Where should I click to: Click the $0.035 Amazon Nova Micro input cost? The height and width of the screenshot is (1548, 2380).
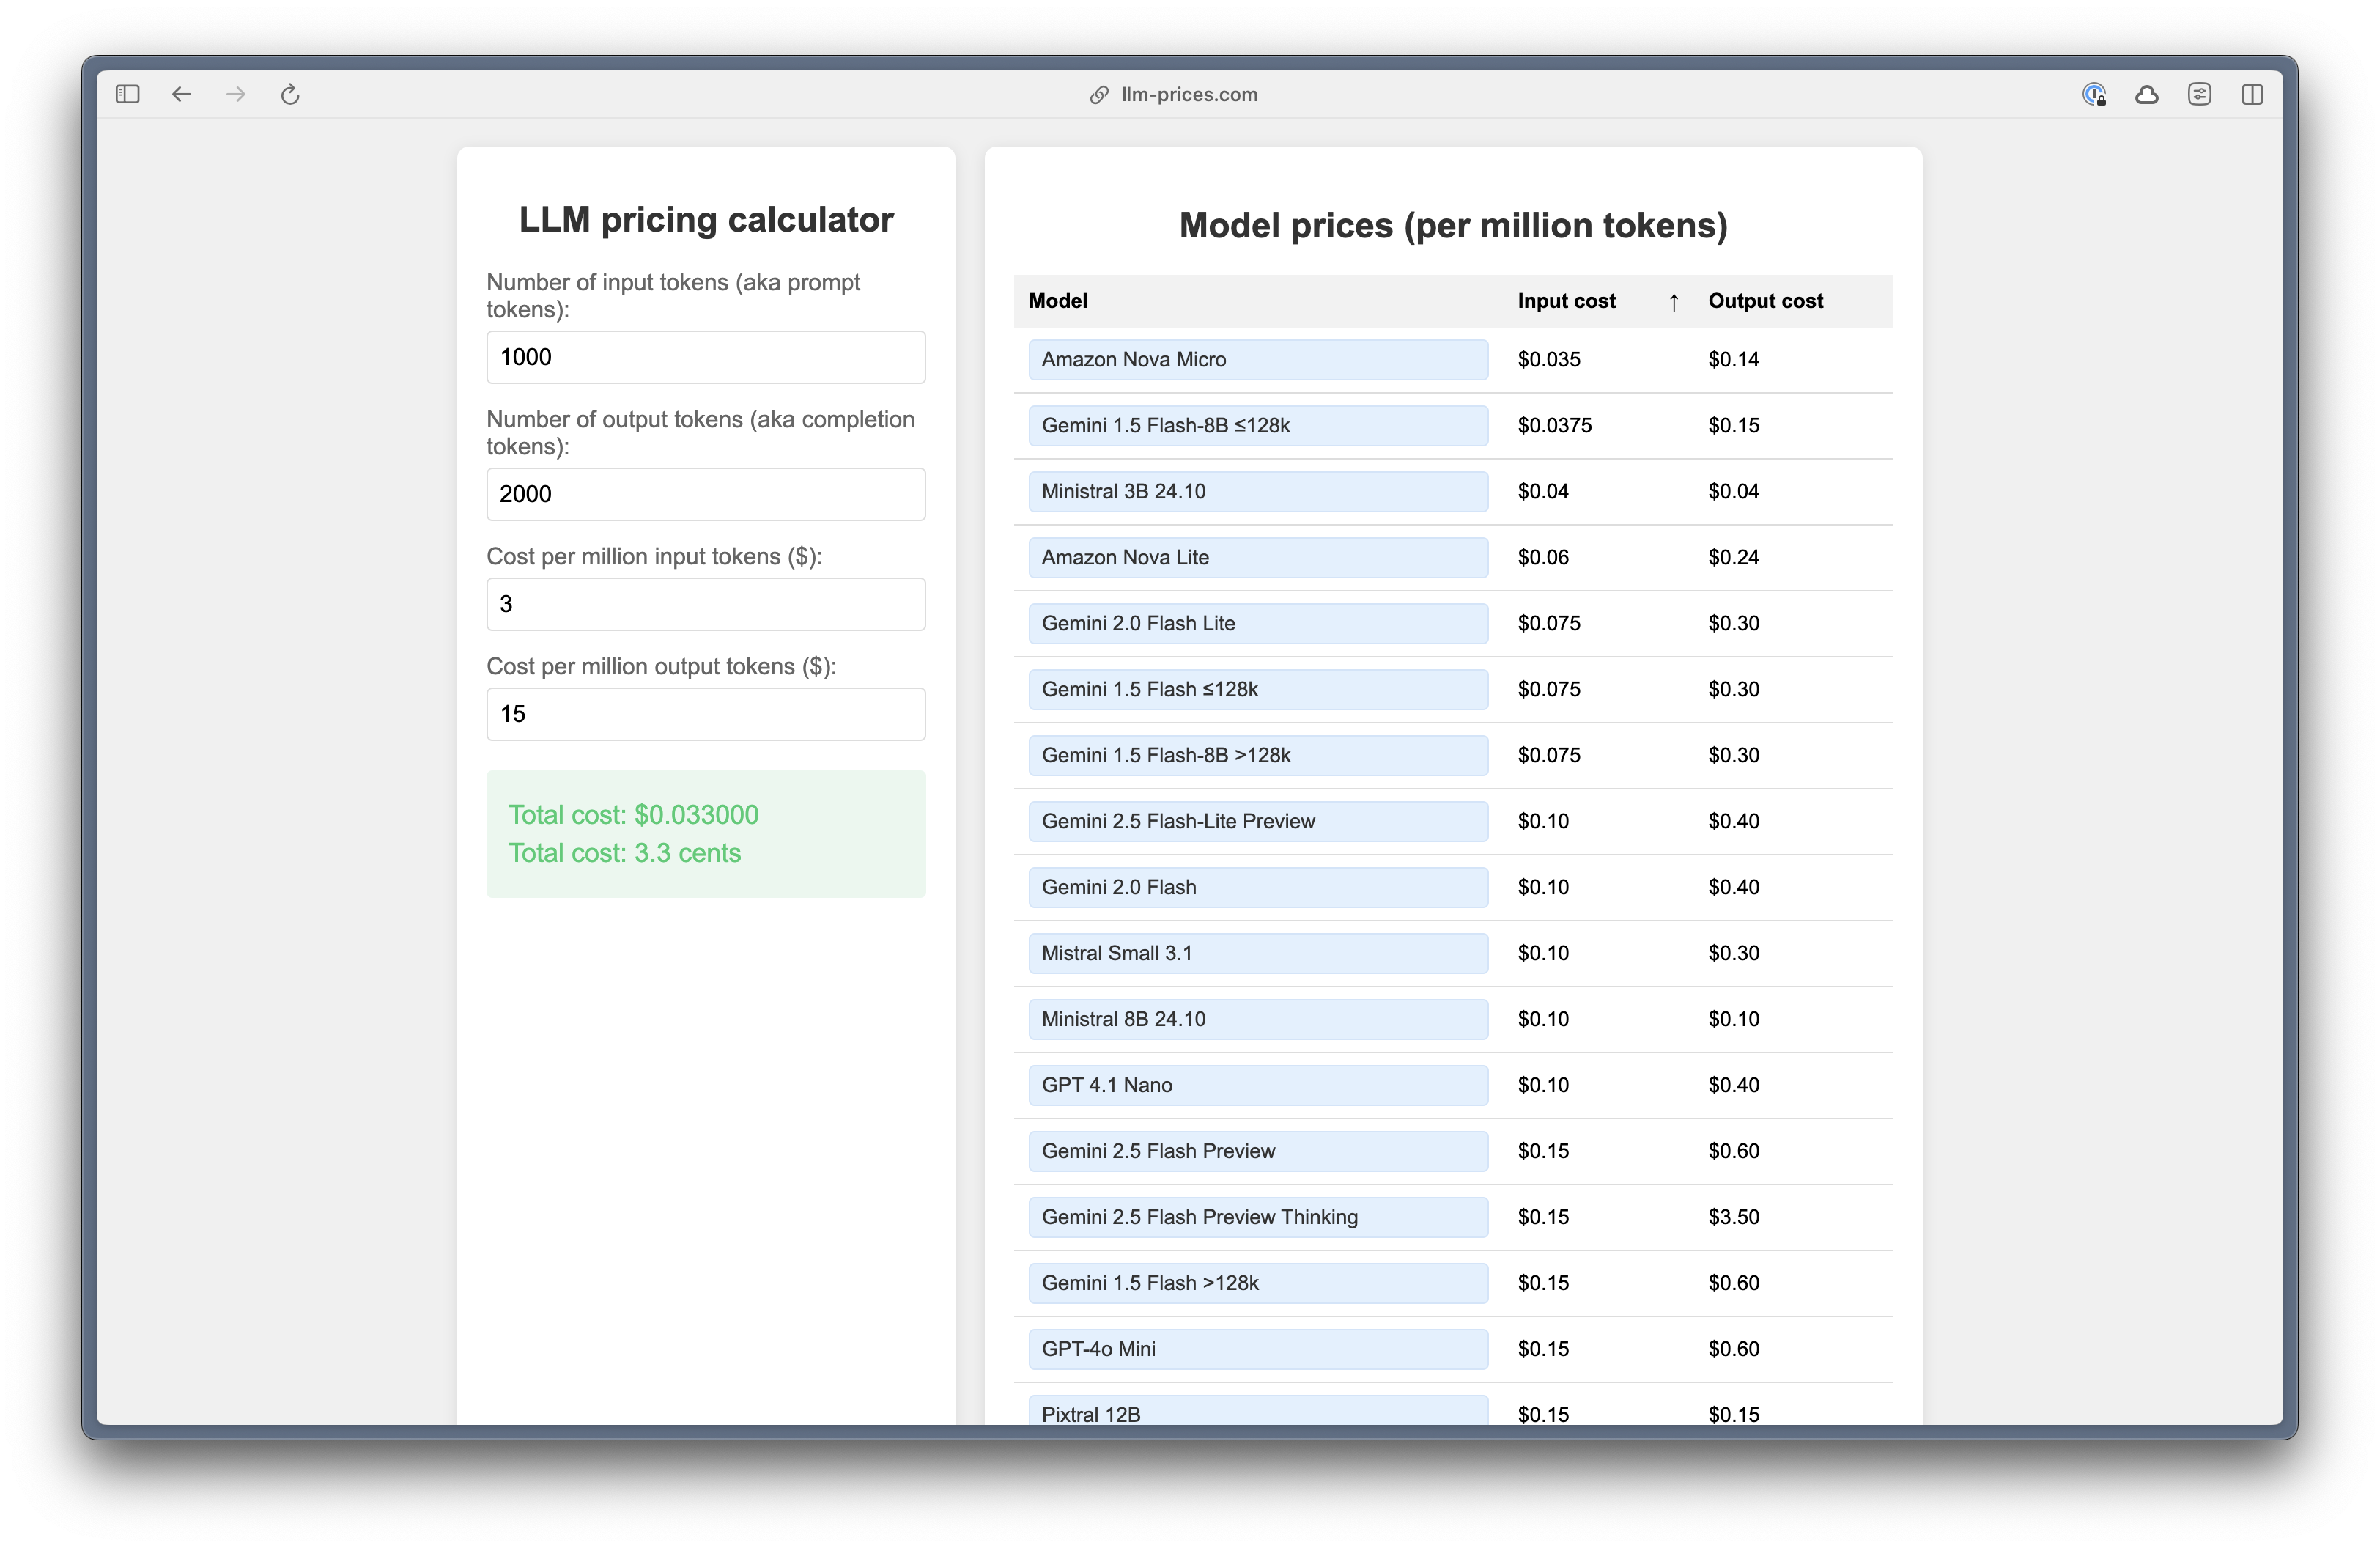click(1549, 360)
